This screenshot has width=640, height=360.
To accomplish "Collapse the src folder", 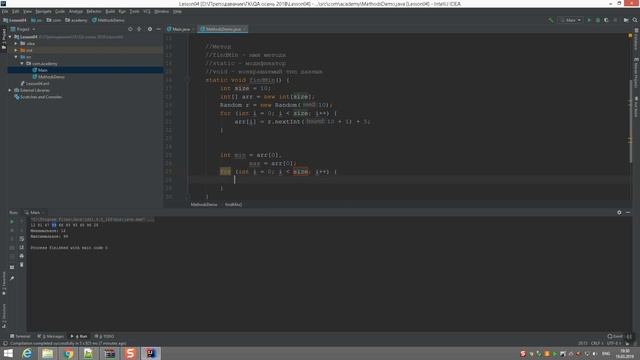I will (16, 57).
